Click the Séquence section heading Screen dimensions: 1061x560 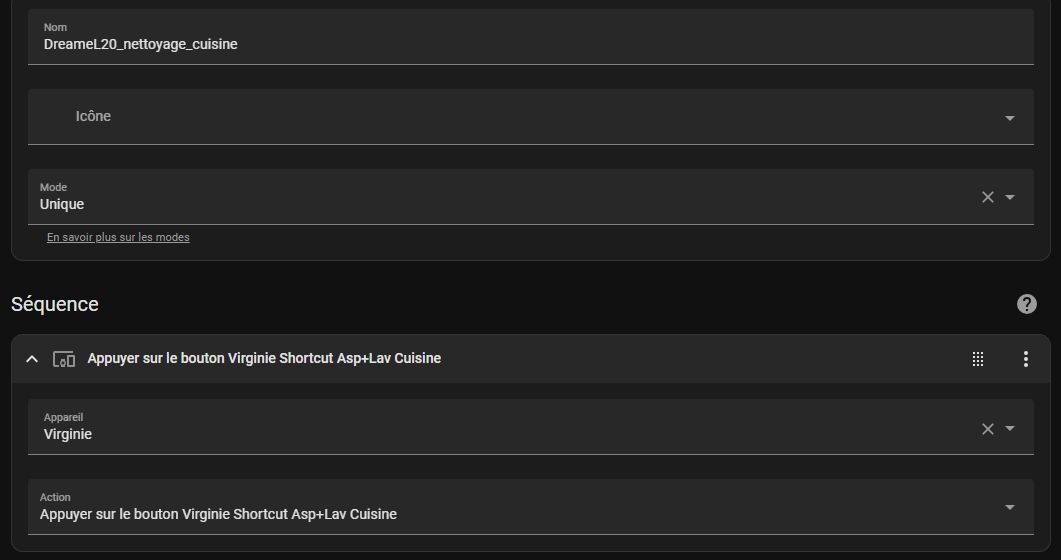(55, 304)
